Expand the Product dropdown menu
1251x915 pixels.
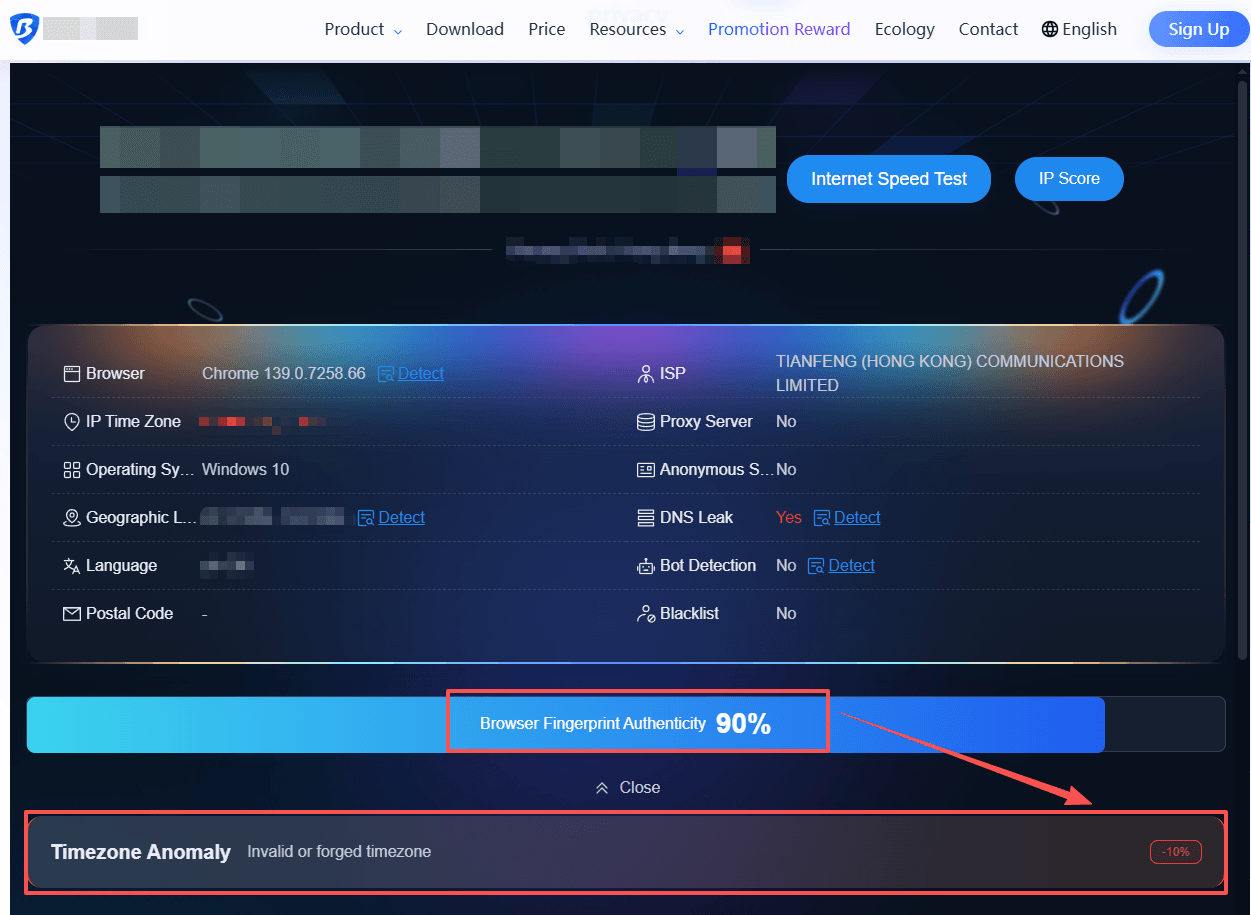pos(362,29)
